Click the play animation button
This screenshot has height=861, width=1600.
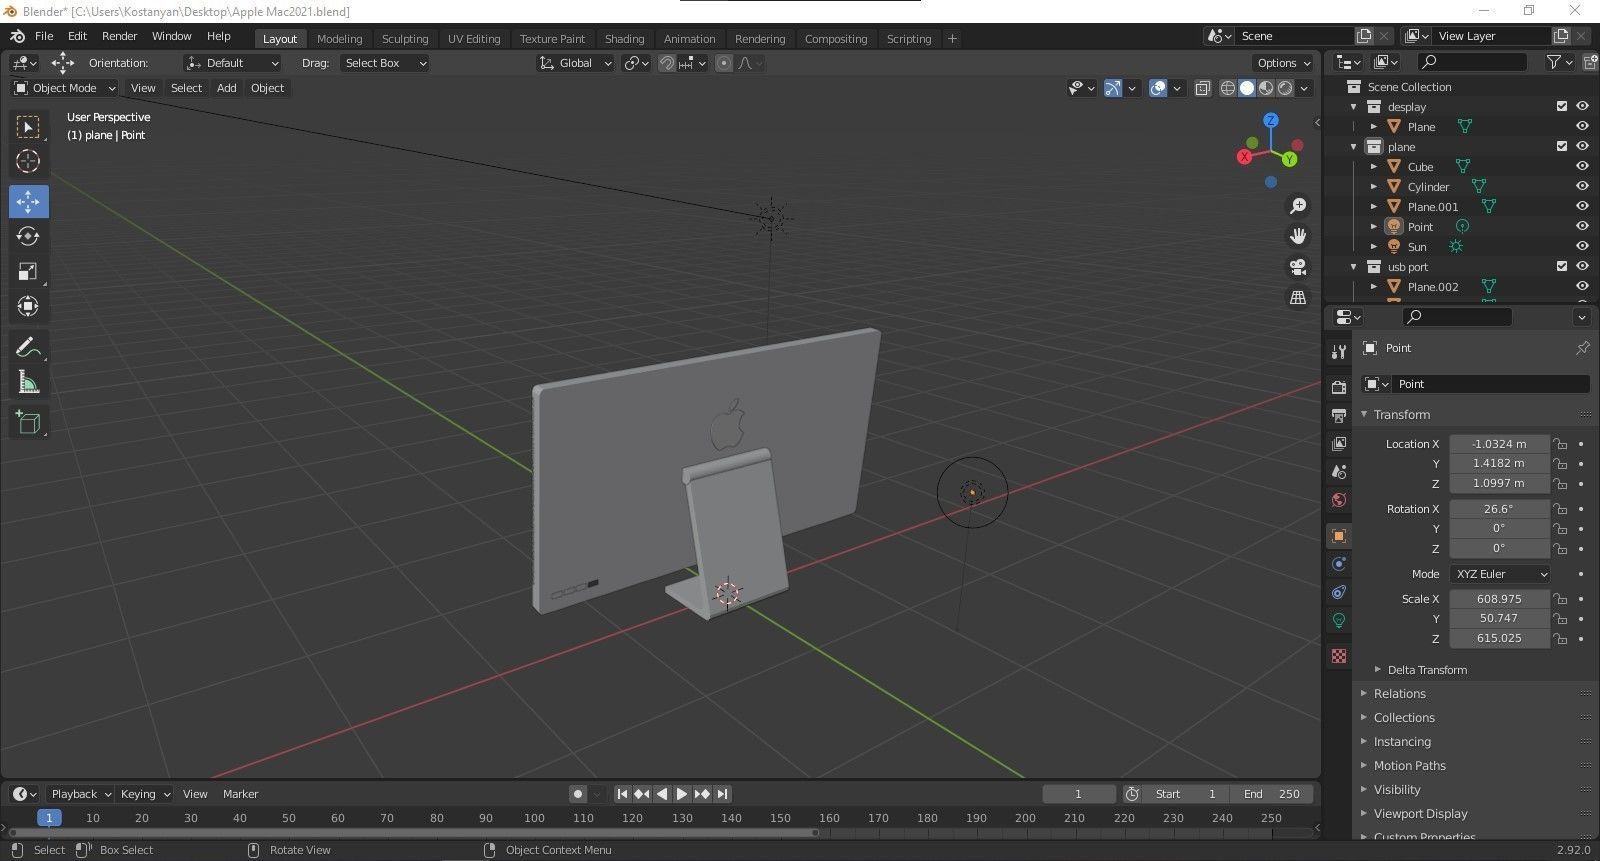pos(682,794)
